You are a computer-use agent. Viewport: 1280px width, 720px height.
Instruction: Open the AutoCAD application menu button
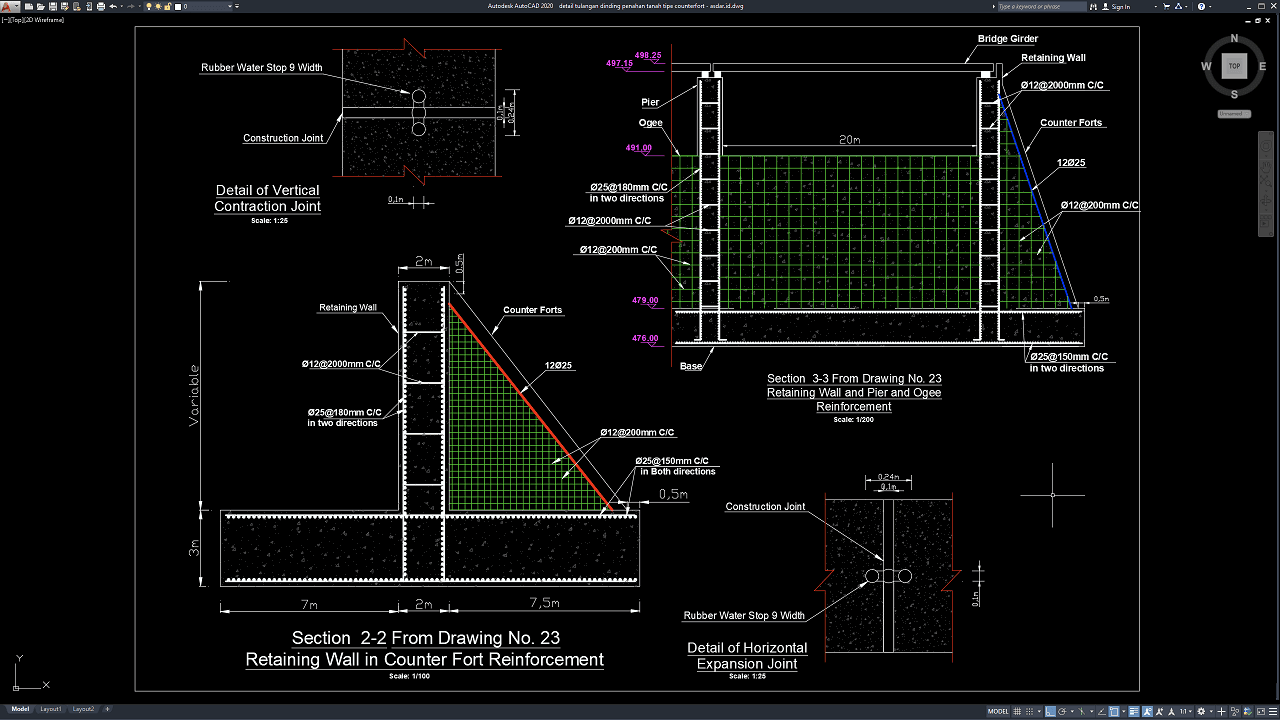[x=9, y=6]
